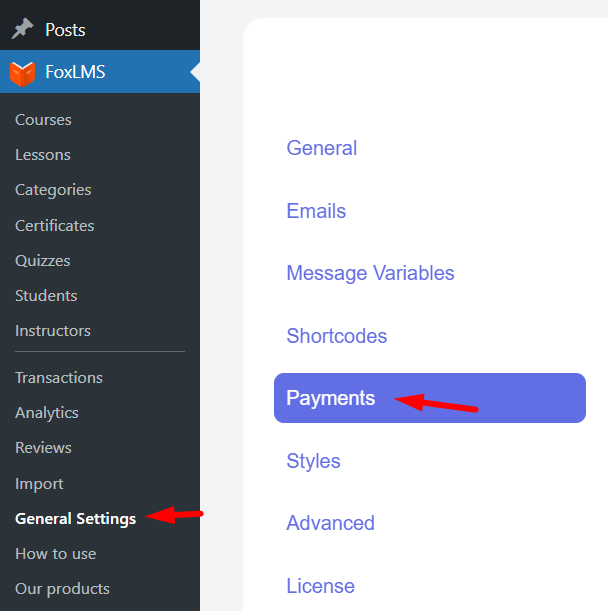Image resolution: width=608 pixels, height=611 pixels.
Task: Open General Settings in the sidebar
Action: [x=75, y=519]
